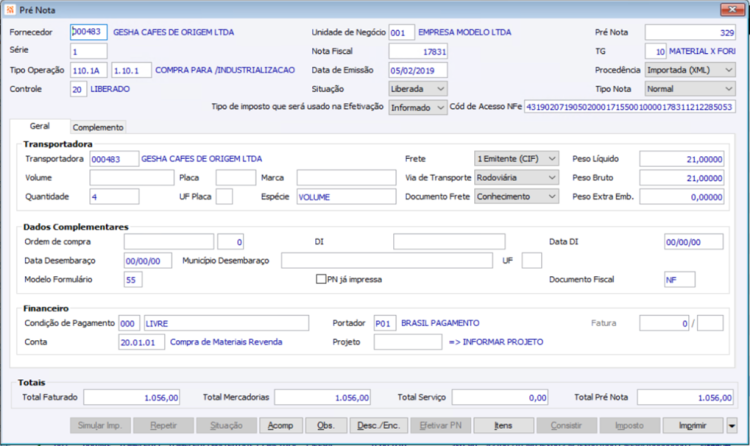Open the Procedência dropdown

coord(690,70)
